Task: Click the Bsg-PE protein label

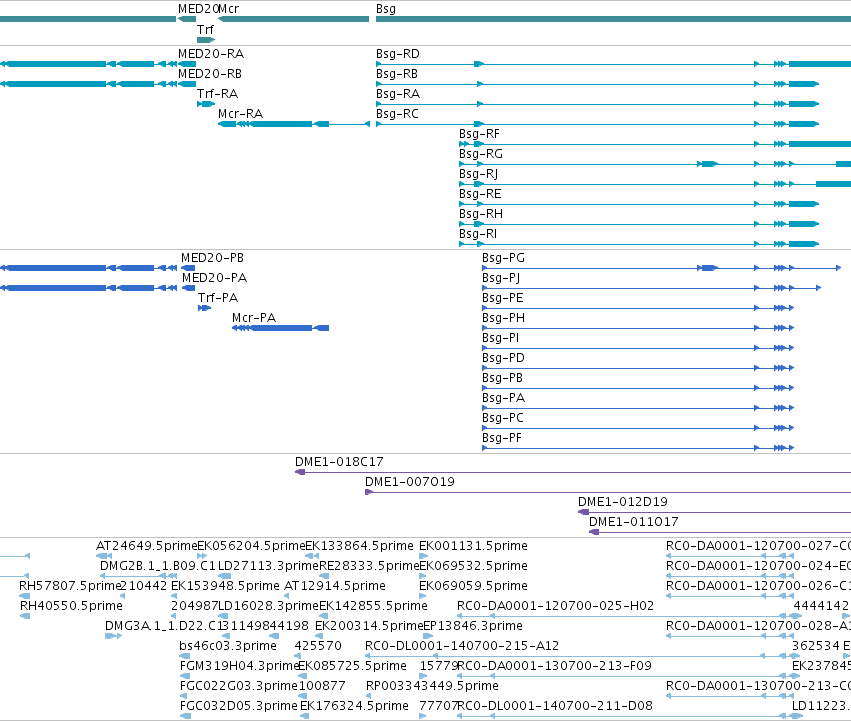Action: (503, 298)
